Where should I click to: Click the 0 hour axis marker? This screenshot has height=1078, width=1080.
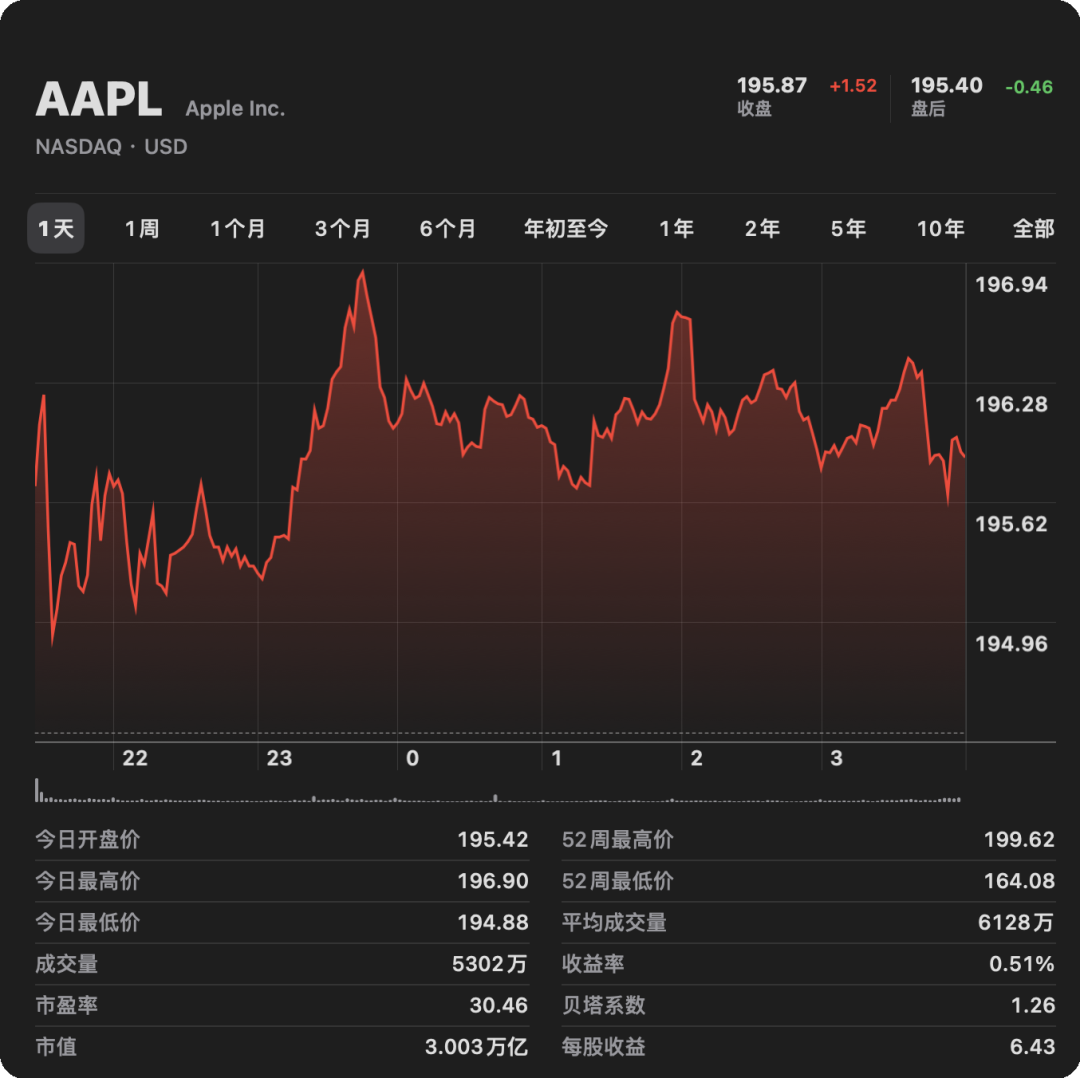pyautogui.click(x=412, y=758)
